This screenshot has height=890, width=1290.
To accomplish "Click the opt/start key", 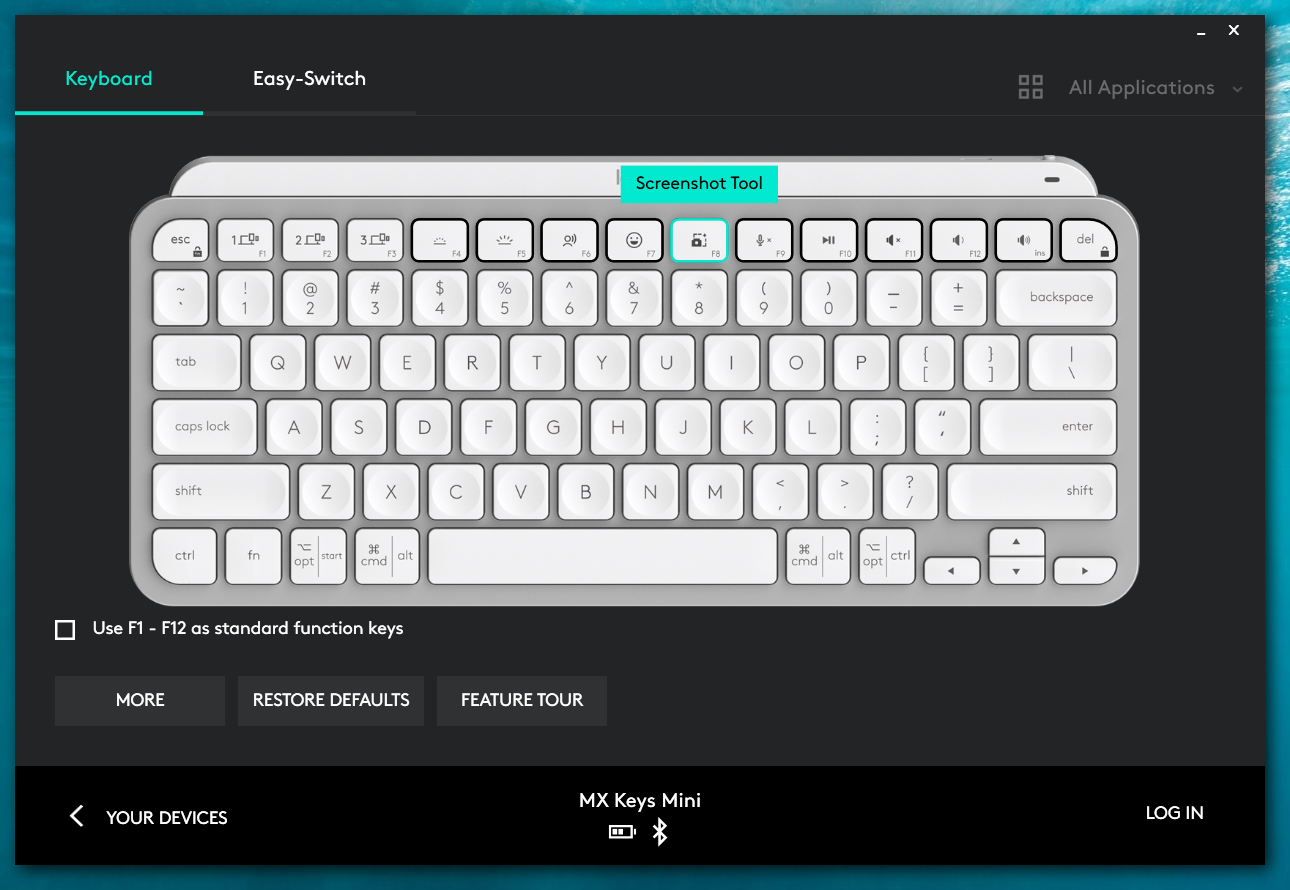I will tap(318, 556).
